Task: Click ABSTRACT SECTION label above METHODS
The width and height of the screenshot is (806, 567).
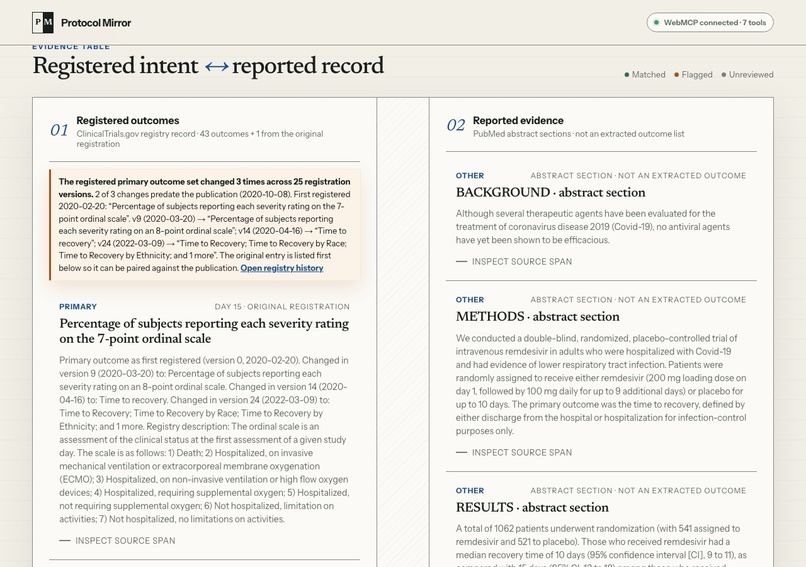Action: [638, 300]
